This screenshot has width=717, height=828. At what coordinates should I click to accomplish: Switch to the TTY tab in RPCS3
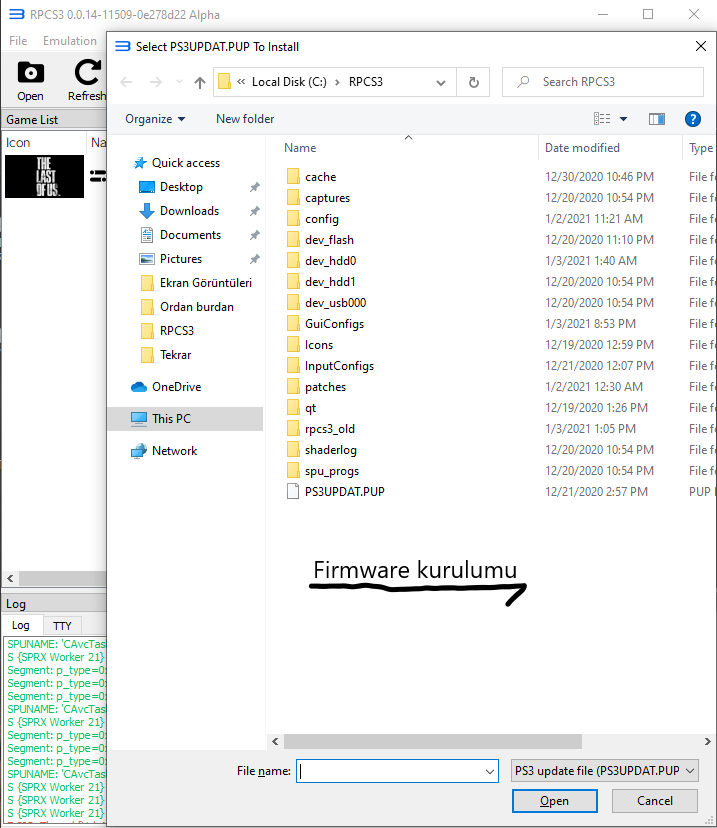62,626
